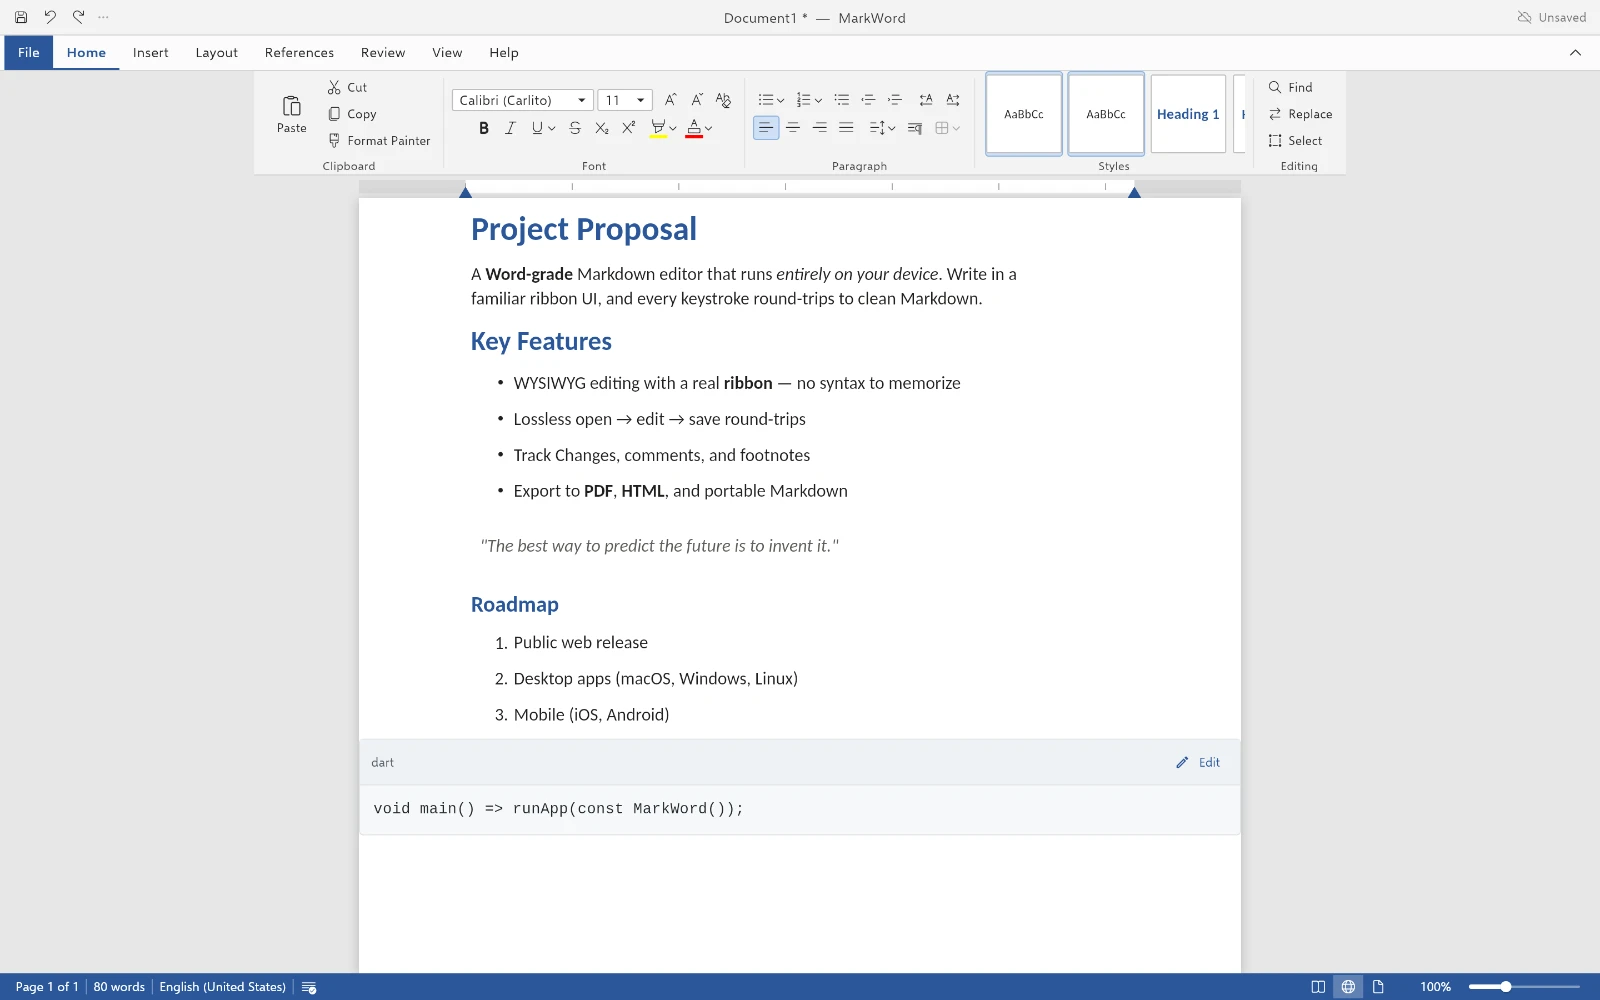Click the Paste button
The width and height of the screenshot is (1600, 1000).
292,114
